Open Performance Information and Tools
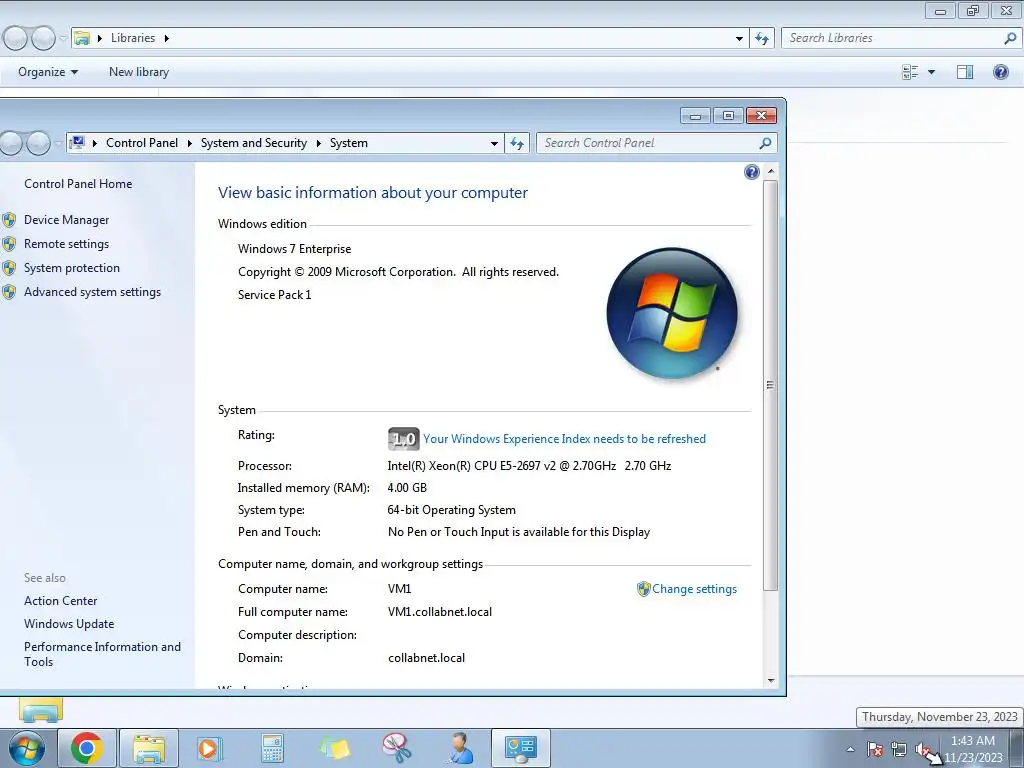The width and height of the screenshot is (1024, 768). (103, 654)
